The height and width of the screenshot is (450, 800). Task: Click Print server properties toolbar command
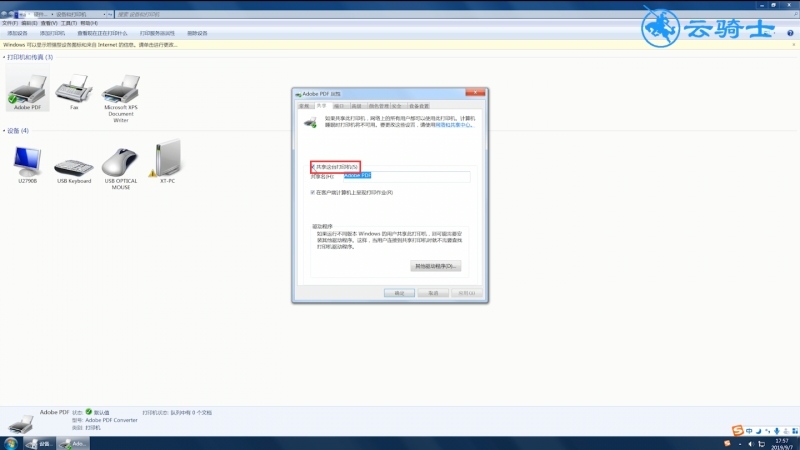tap(157, 33)
